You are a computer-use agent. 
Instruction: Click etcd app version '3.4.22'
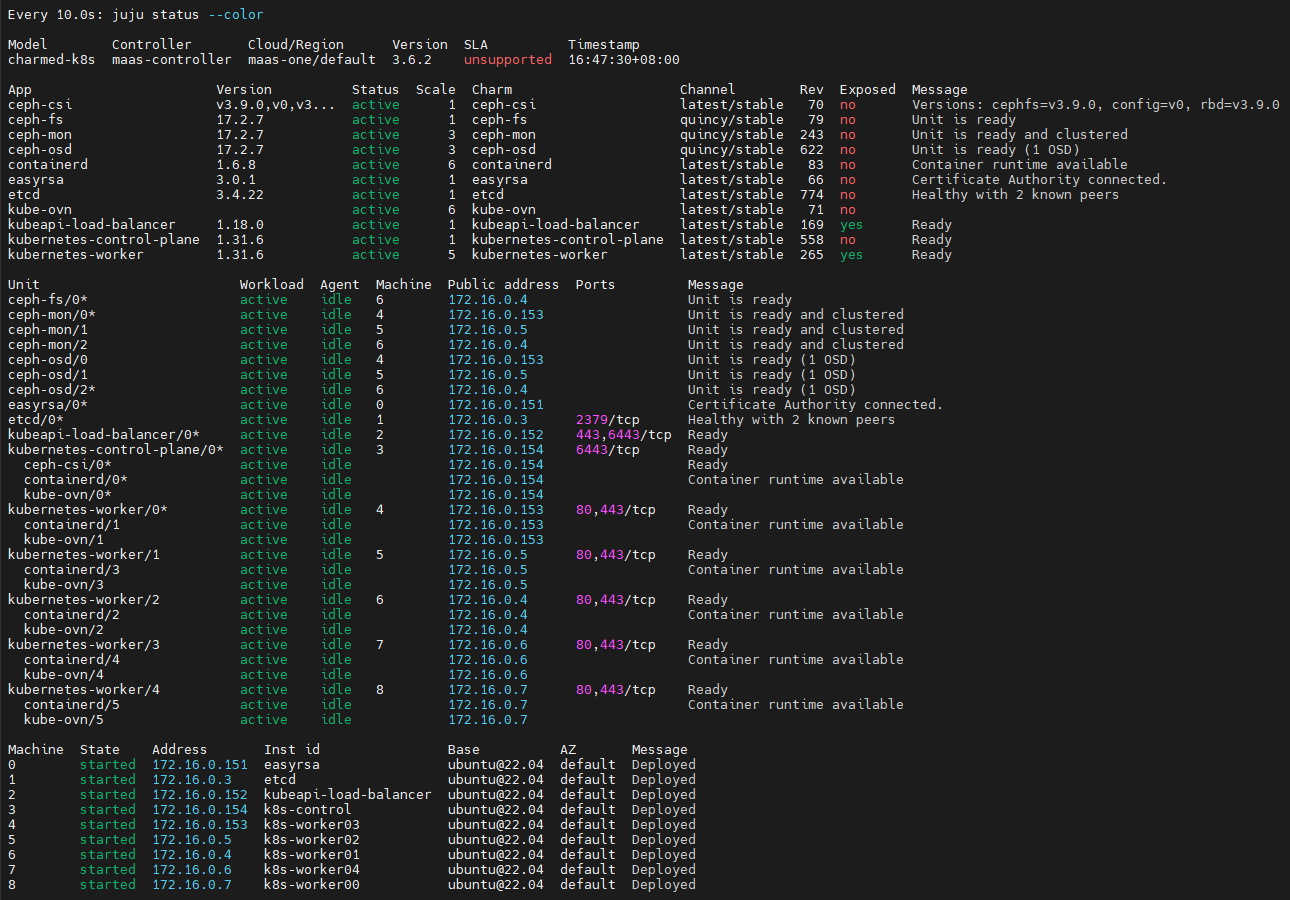(240, 195)
